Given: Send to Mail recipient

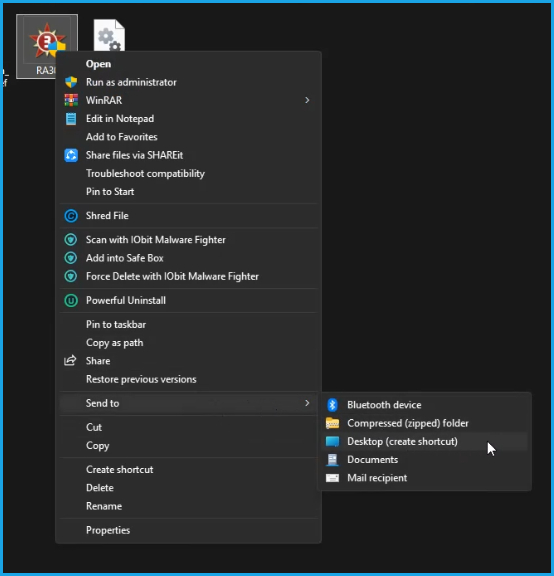Looking at the screenshot, I should (x=424, y=478).
